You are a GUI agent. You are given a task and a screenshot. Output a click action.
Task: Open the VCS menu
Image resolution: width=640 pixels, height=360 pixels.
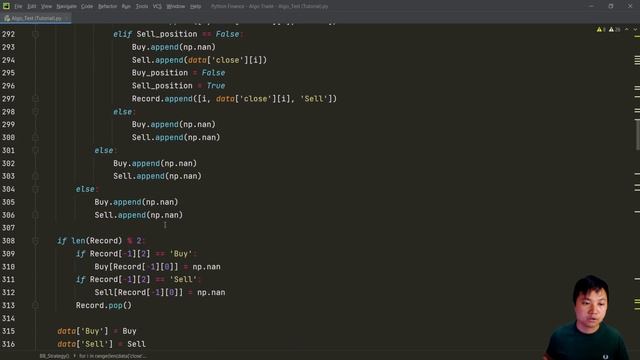tap(157, 7)
